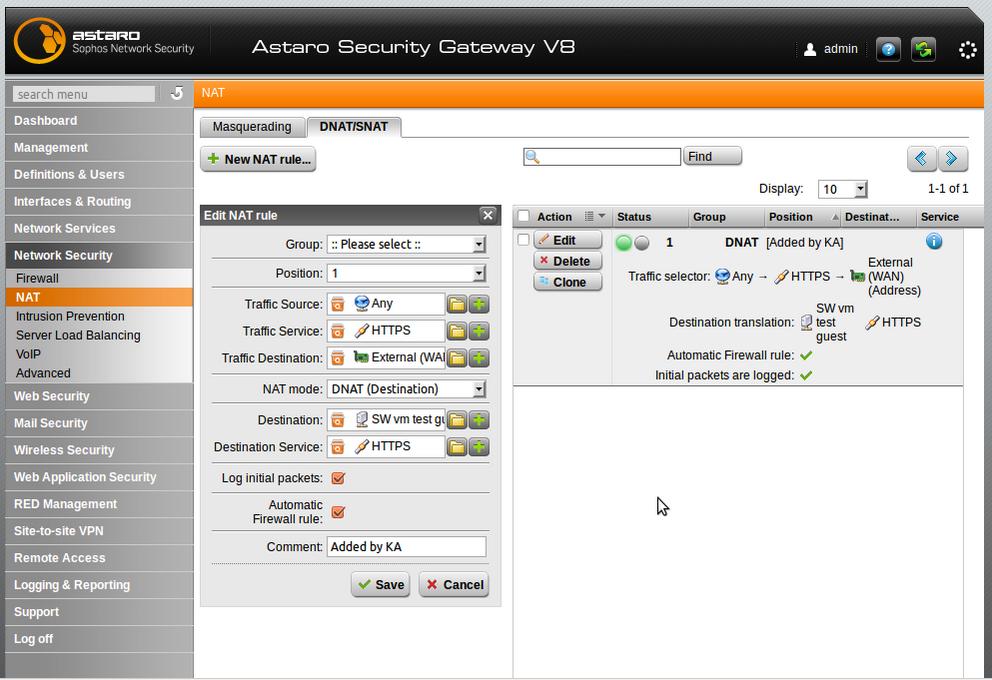Click Edit for DNAT rule 1

[x=567, y=240]
